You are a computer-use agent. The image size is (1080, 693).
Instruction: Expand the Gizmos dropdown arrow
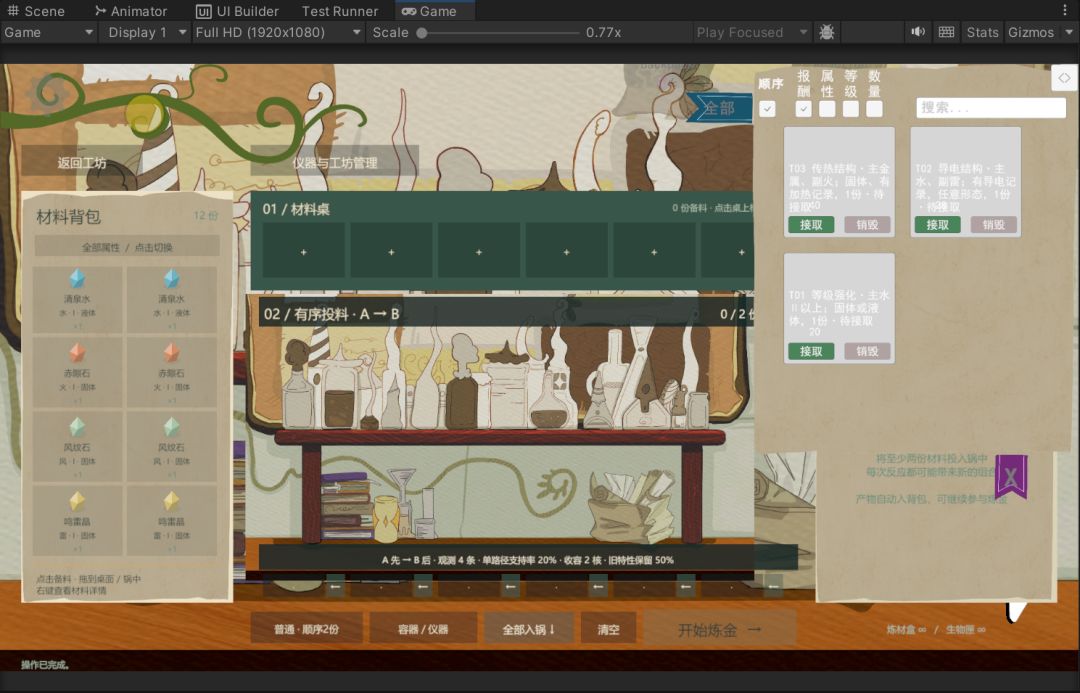click(x=1069, y=32)
